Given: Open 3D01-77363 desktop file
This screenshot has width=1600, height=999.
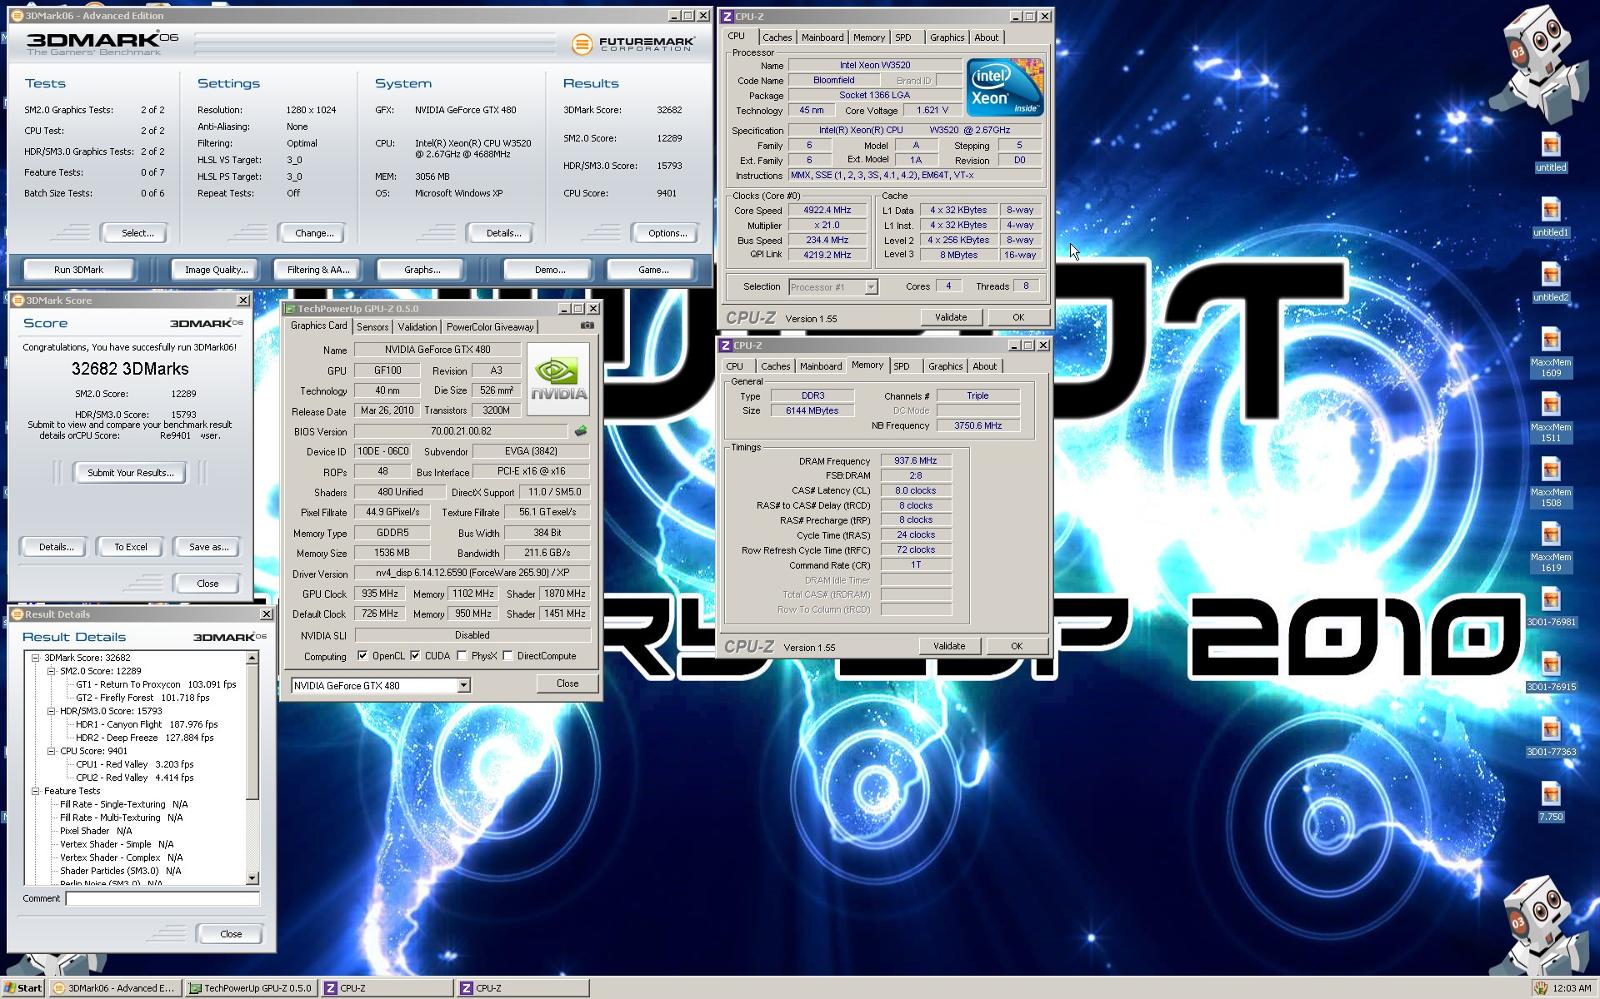Looking at the screenshot, I should [1551, 737].
